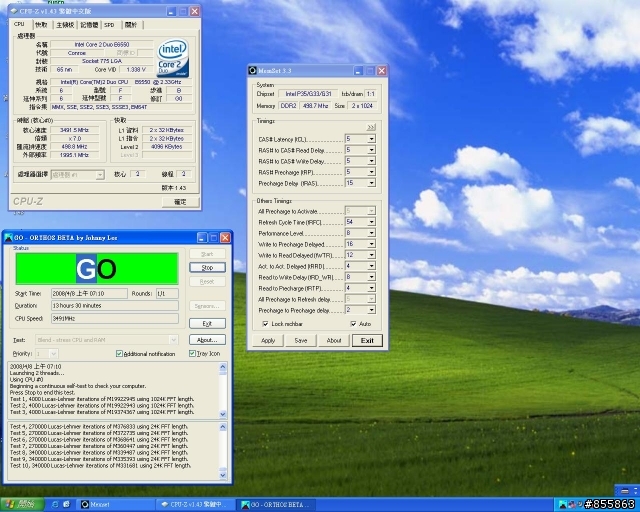Image resolution: width=640 pixels, height=512 pixels.
Task: Open About dialog in ORTHOS
Action: pyautogui.click(x=207, y=340)
